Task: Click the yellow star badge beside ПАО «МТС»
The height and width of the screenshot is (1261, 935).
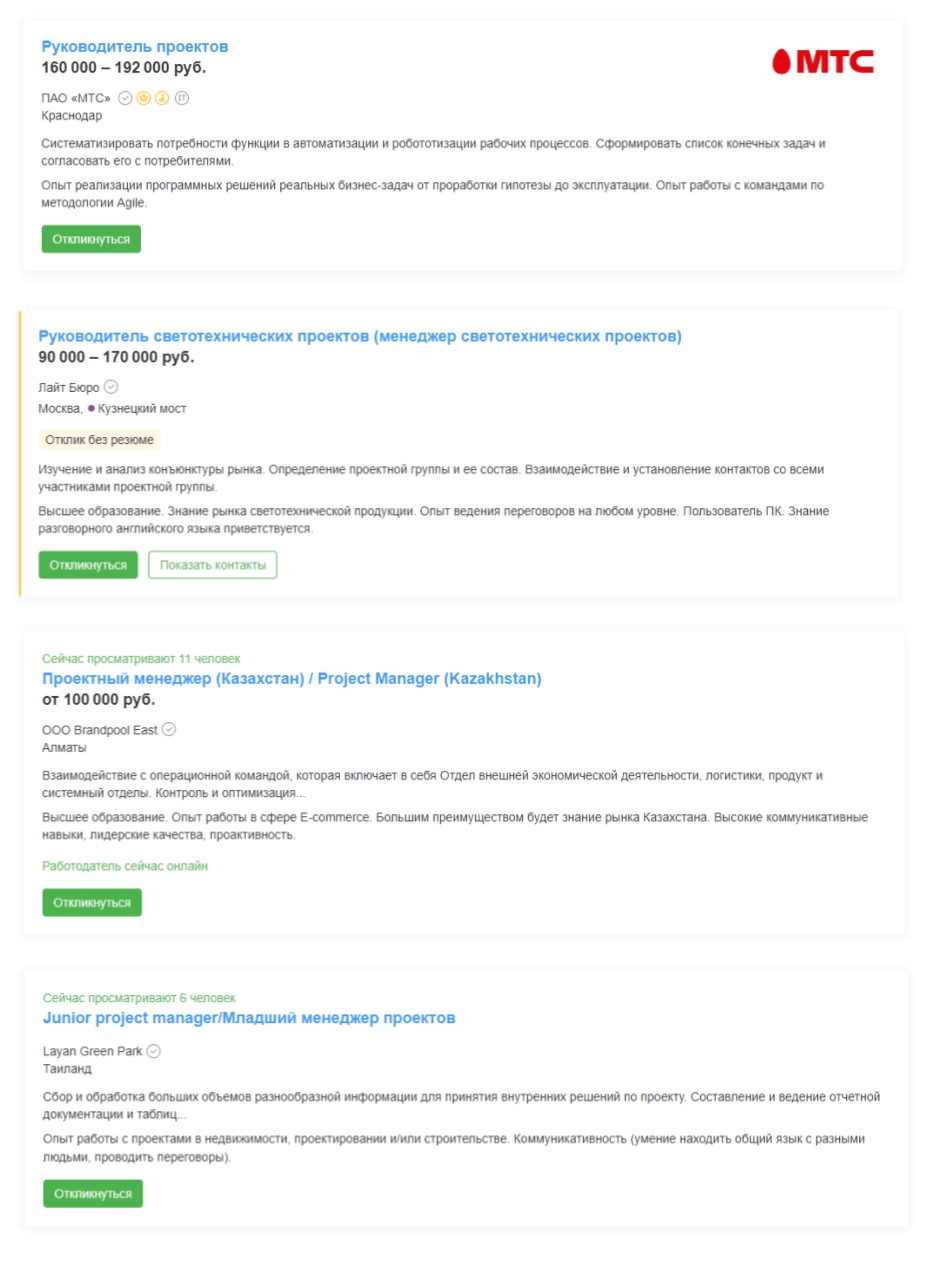Action: 144,98
